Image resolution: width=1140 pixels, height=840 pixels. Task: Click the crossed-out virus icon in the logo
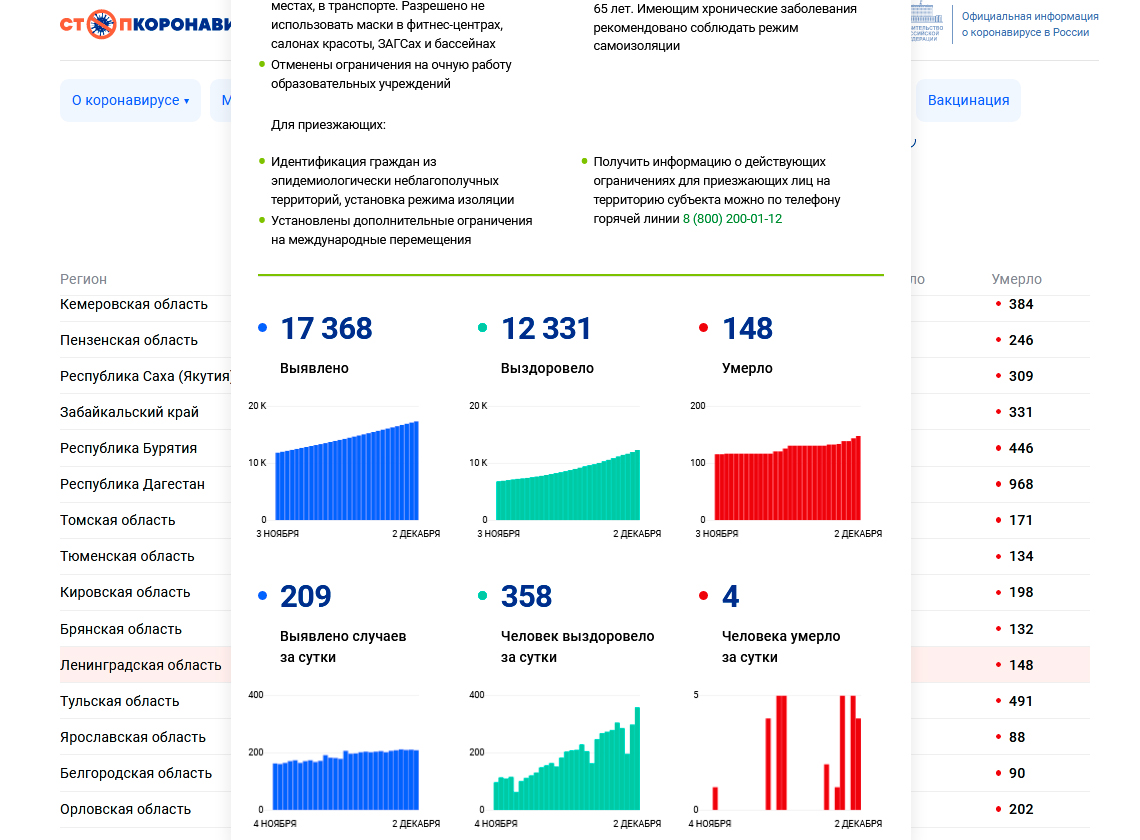102,24
